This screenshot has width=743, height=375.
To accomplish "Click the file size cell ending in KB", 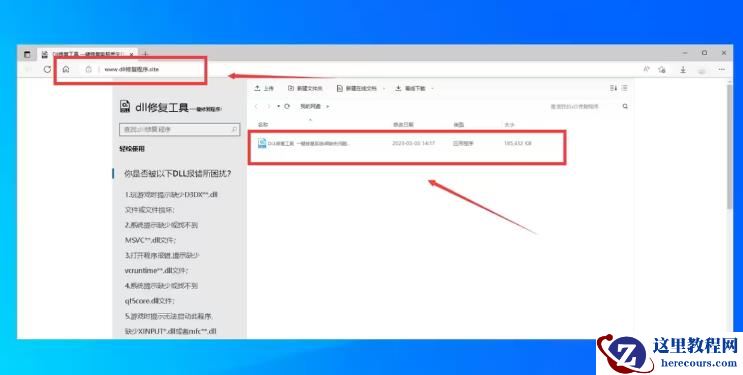I will click(518, 143).
